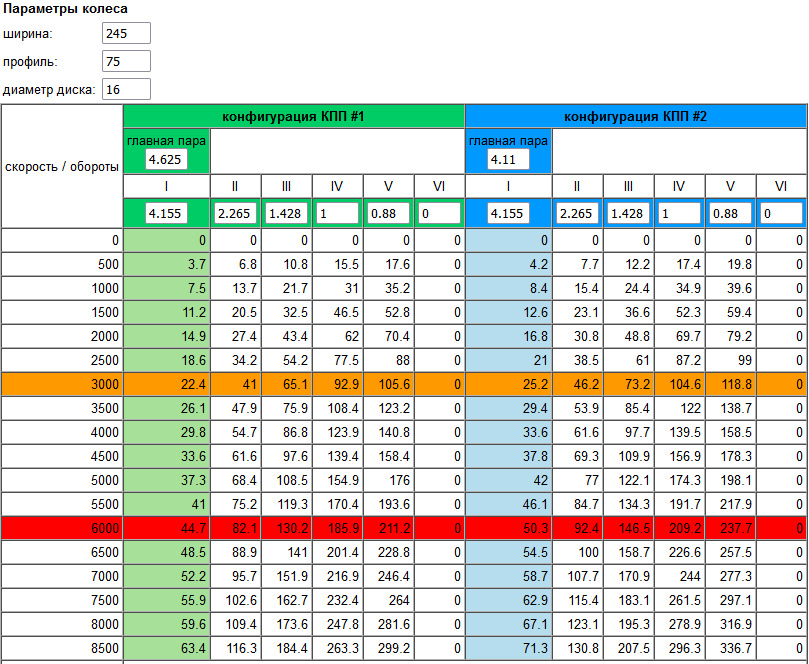Select gear II ratio 2.265 in КПП #2

coord(577,213)
